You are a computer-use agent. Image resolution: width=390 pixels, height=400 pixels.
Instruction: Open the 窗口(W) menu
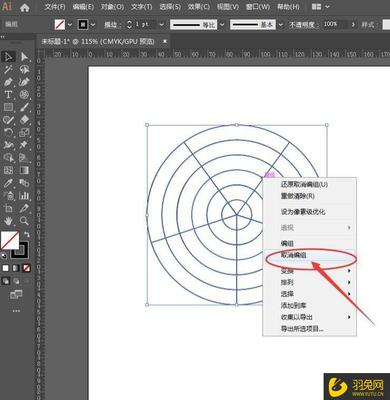(257, 7)
